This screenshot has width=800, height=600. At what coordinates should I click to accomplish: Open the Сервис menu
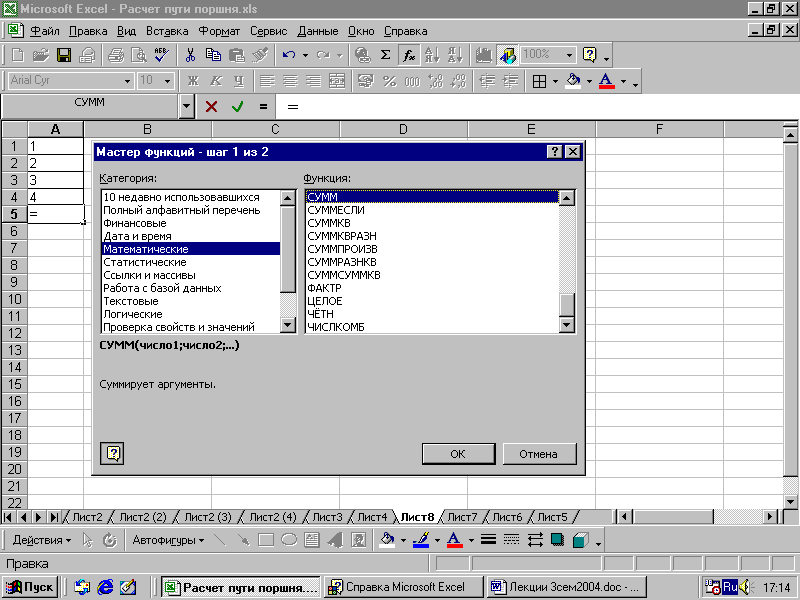click(x=268, y=31)
